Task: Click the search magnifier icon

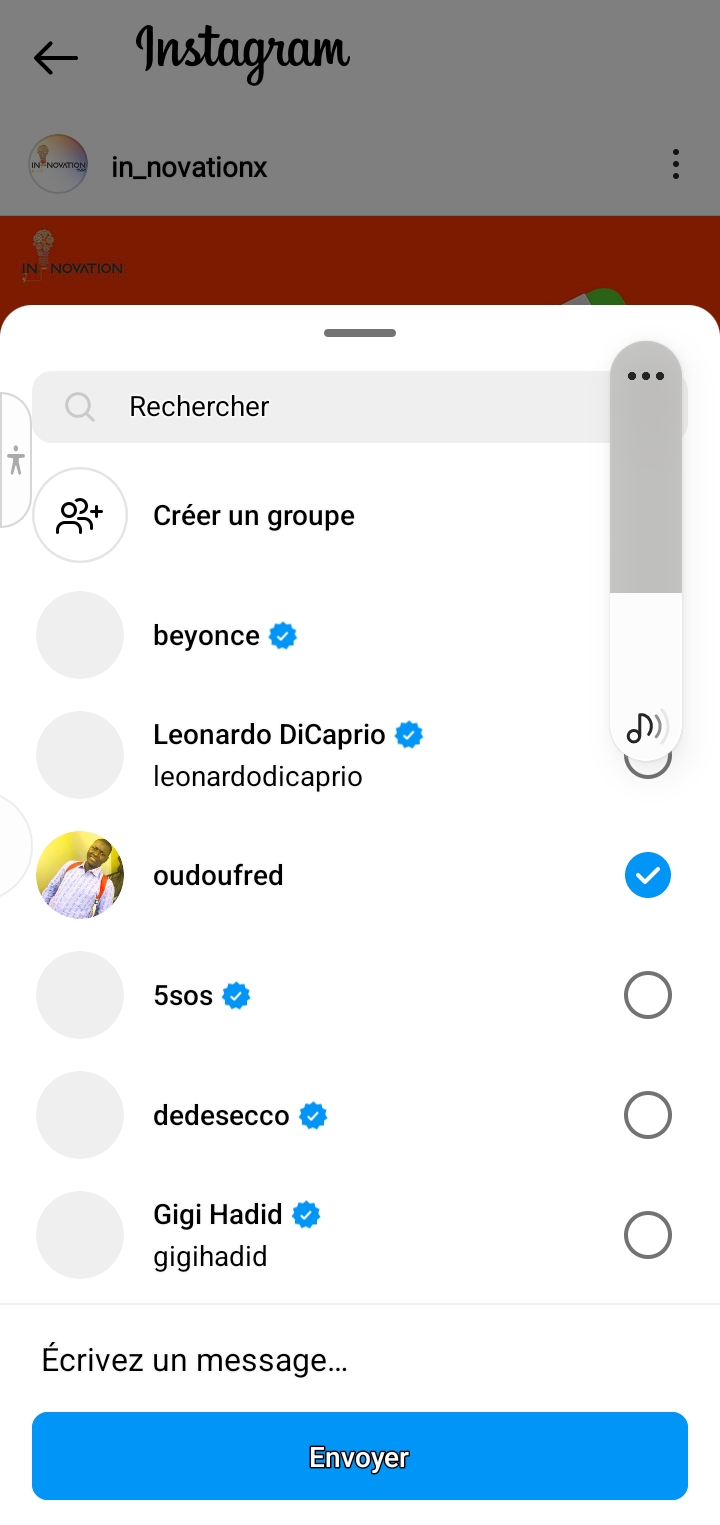Action: (80, 406)
